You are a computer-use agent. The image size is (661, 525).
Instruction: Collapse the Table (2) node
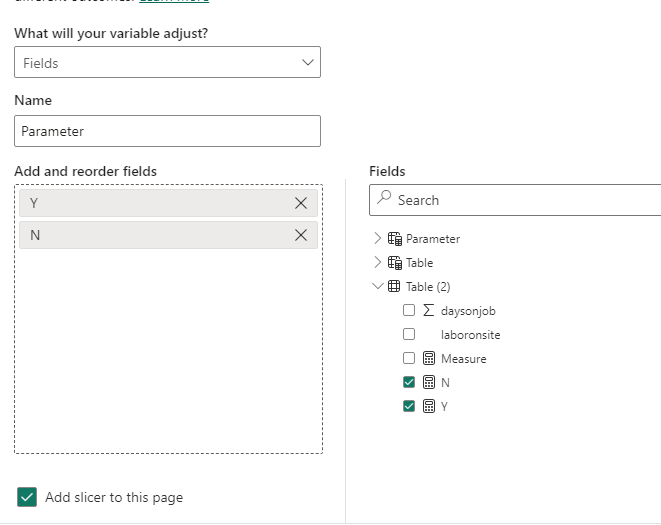click(378, 286)
